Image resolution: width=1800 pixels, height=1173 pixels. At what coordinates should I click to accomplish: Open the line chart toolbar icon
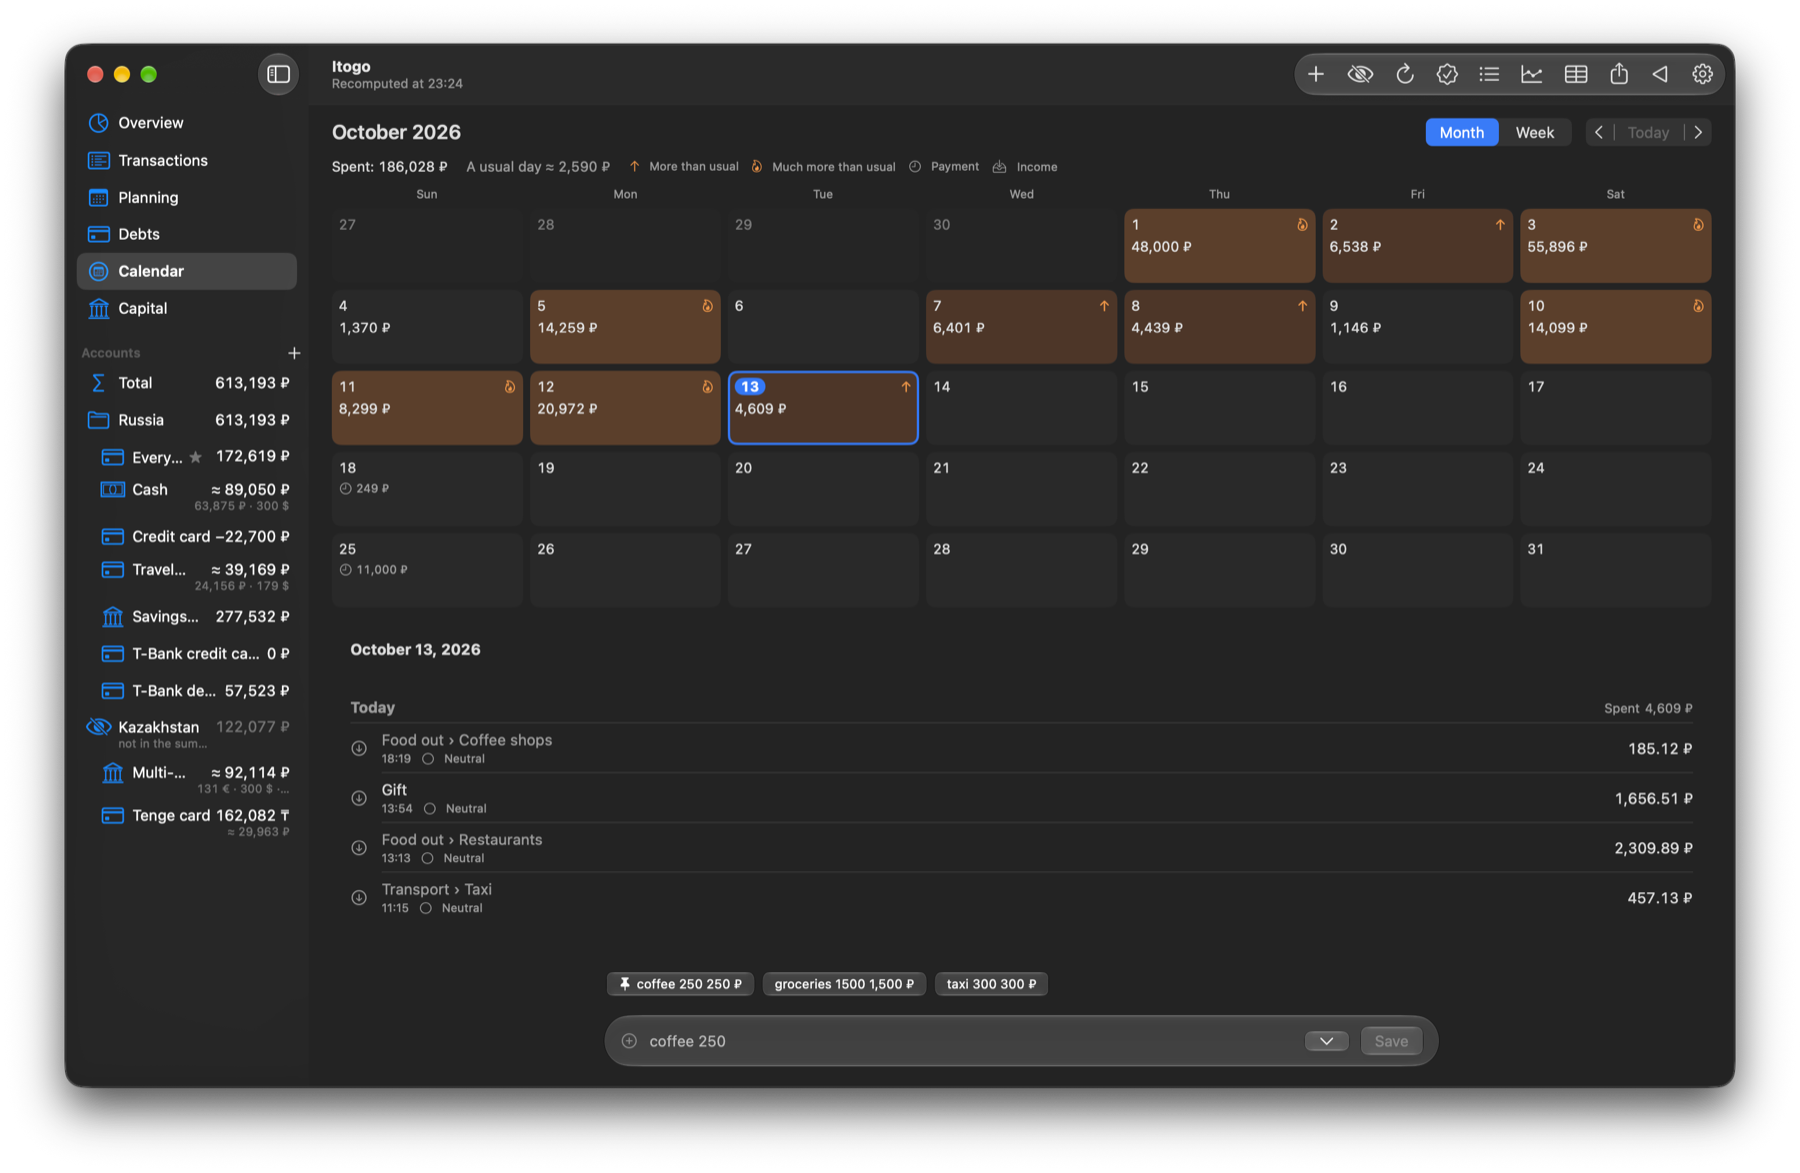click(1532, 74)
